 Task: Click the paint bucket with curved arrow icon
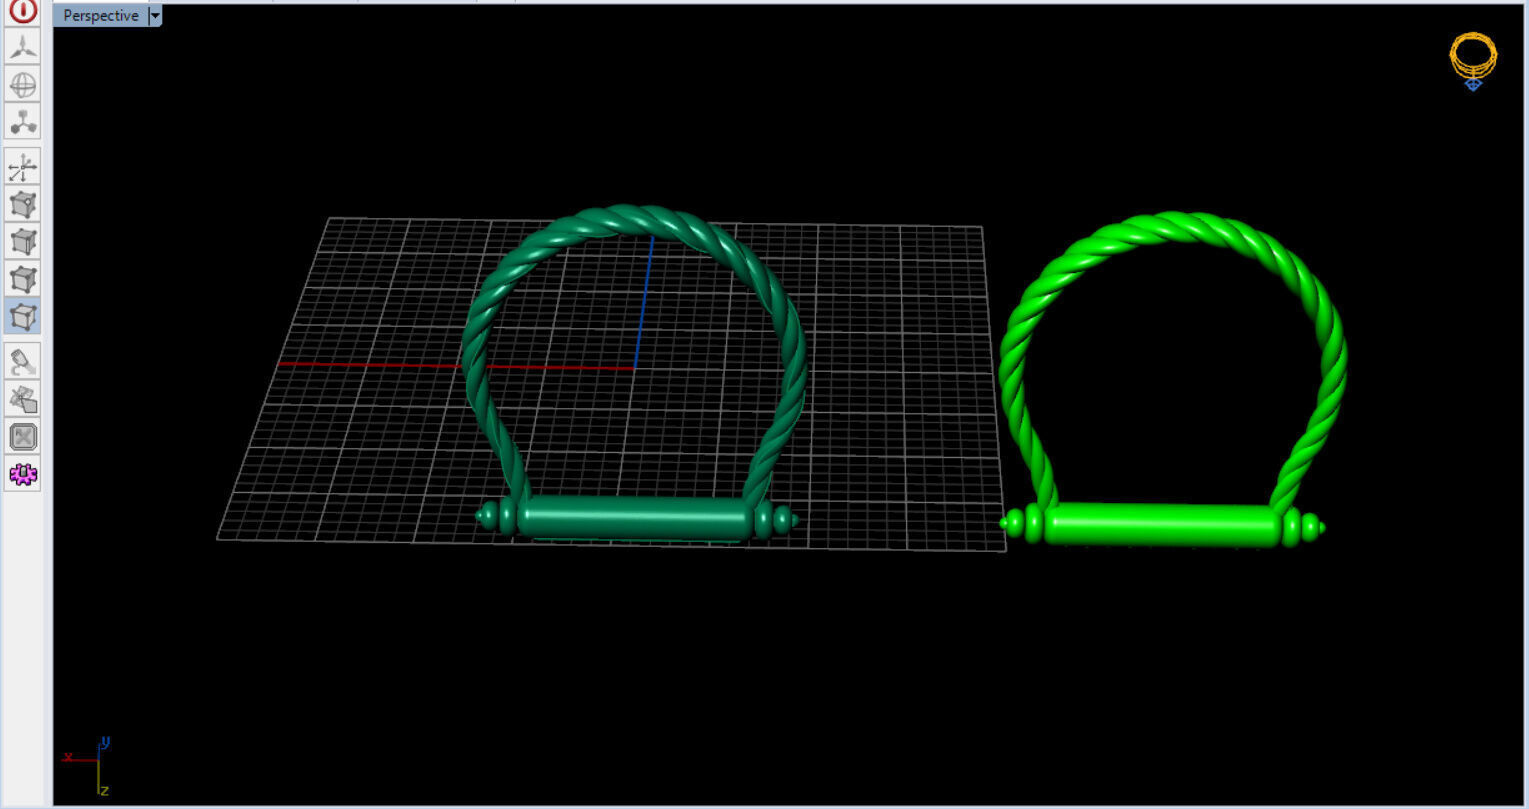22,362
